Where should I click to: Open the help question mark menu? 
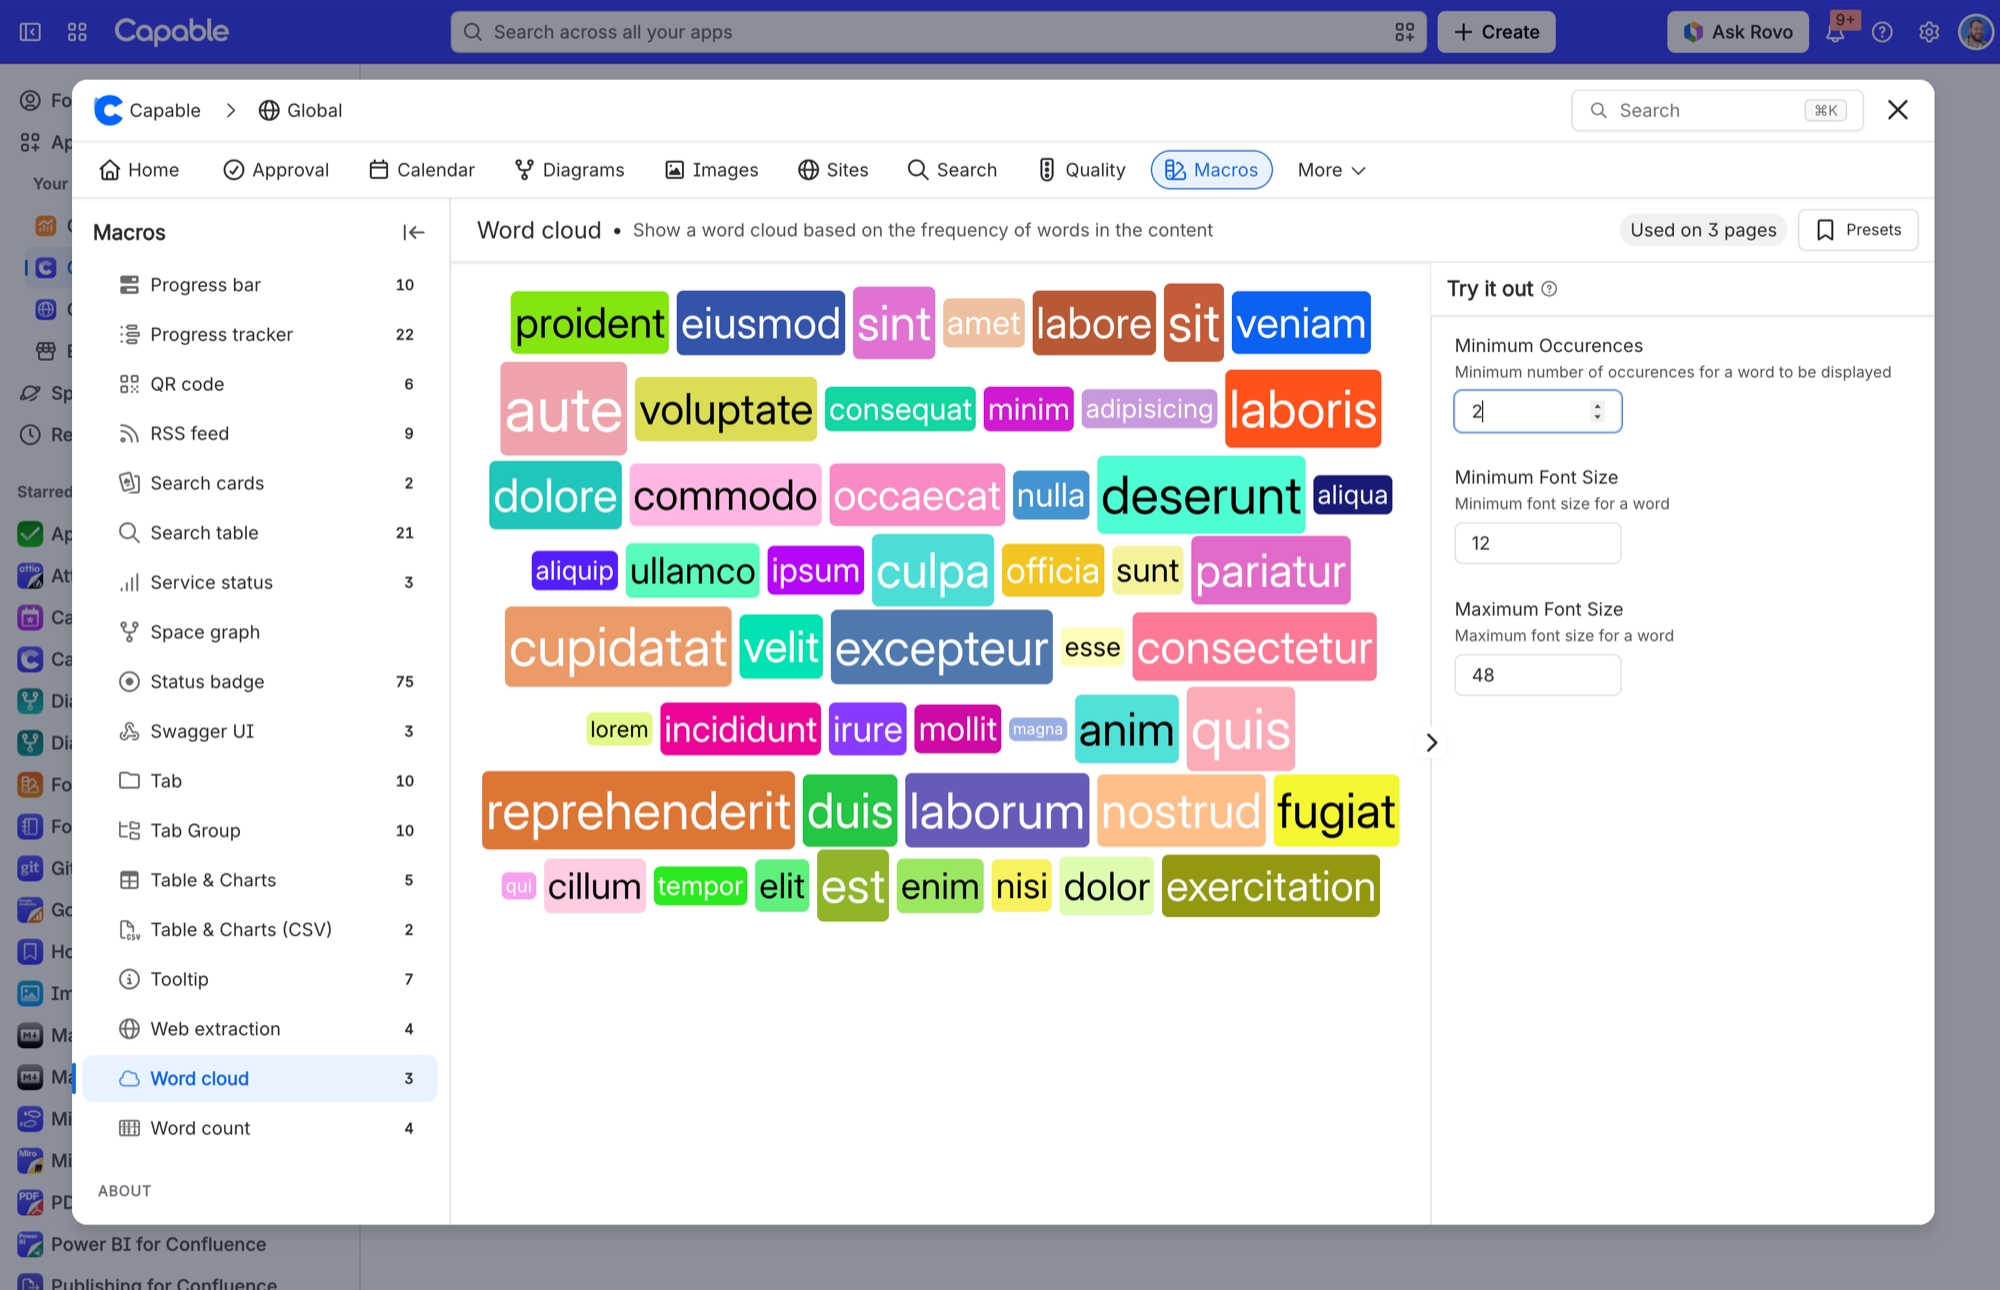tap(1882, 32)
